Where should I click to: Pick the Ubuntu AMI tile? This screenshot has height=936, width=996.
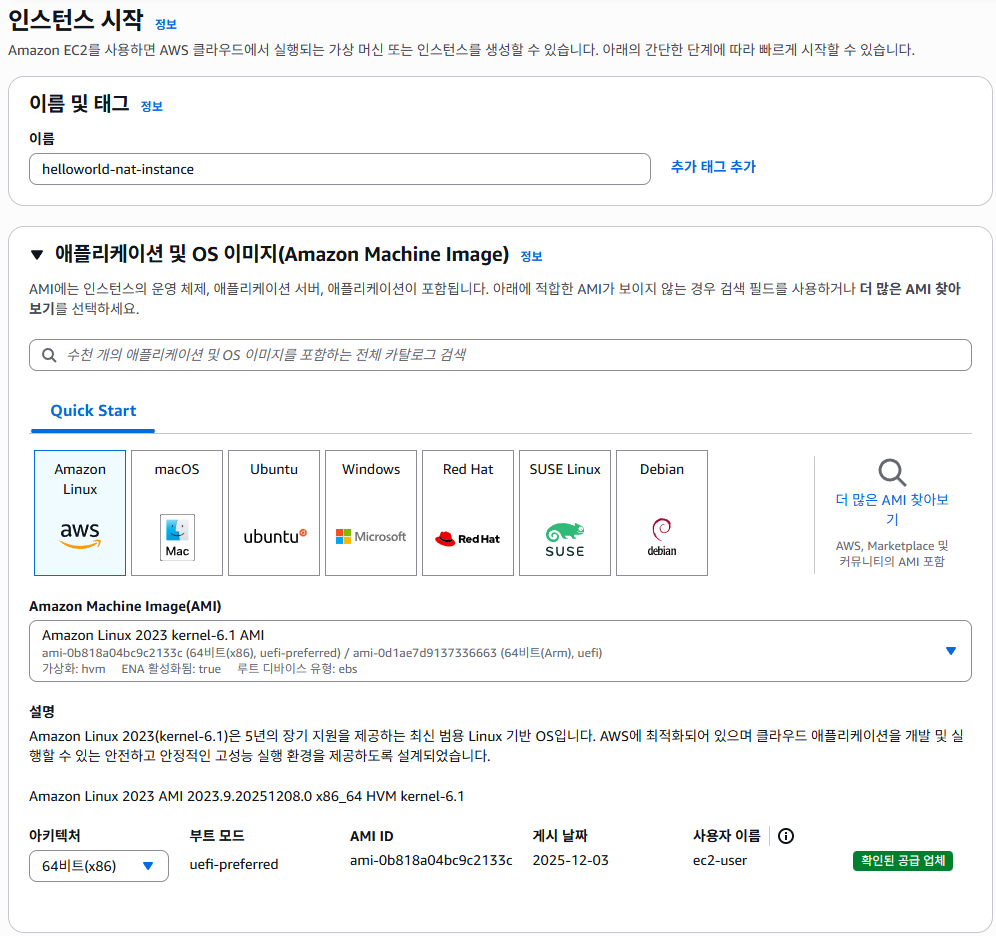pos(274,512)
